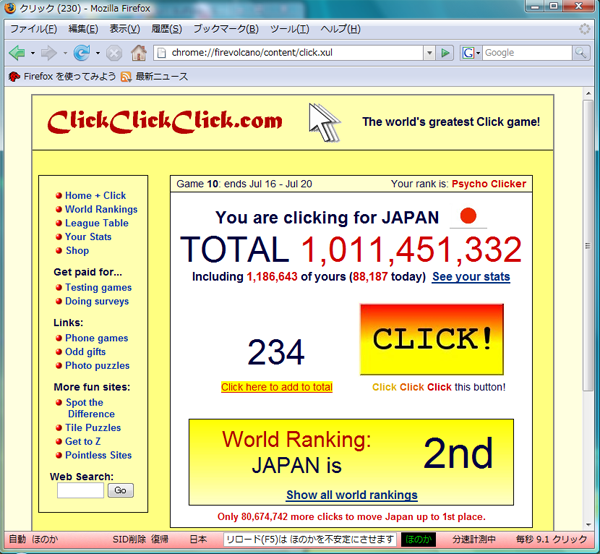Open the ヘルプ(H) menu

pyautogui.click(x=341, y=29)
